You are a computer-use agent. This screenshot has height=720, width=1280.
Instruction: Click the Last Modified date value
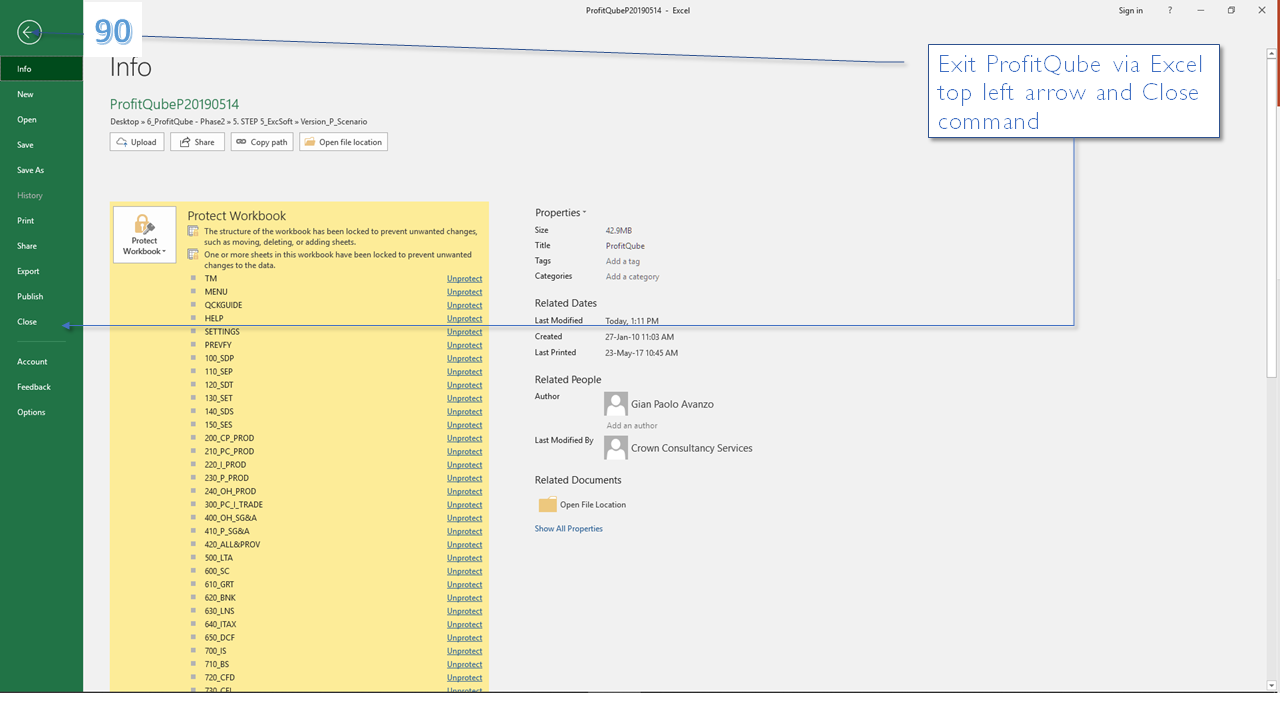point(632,322)
